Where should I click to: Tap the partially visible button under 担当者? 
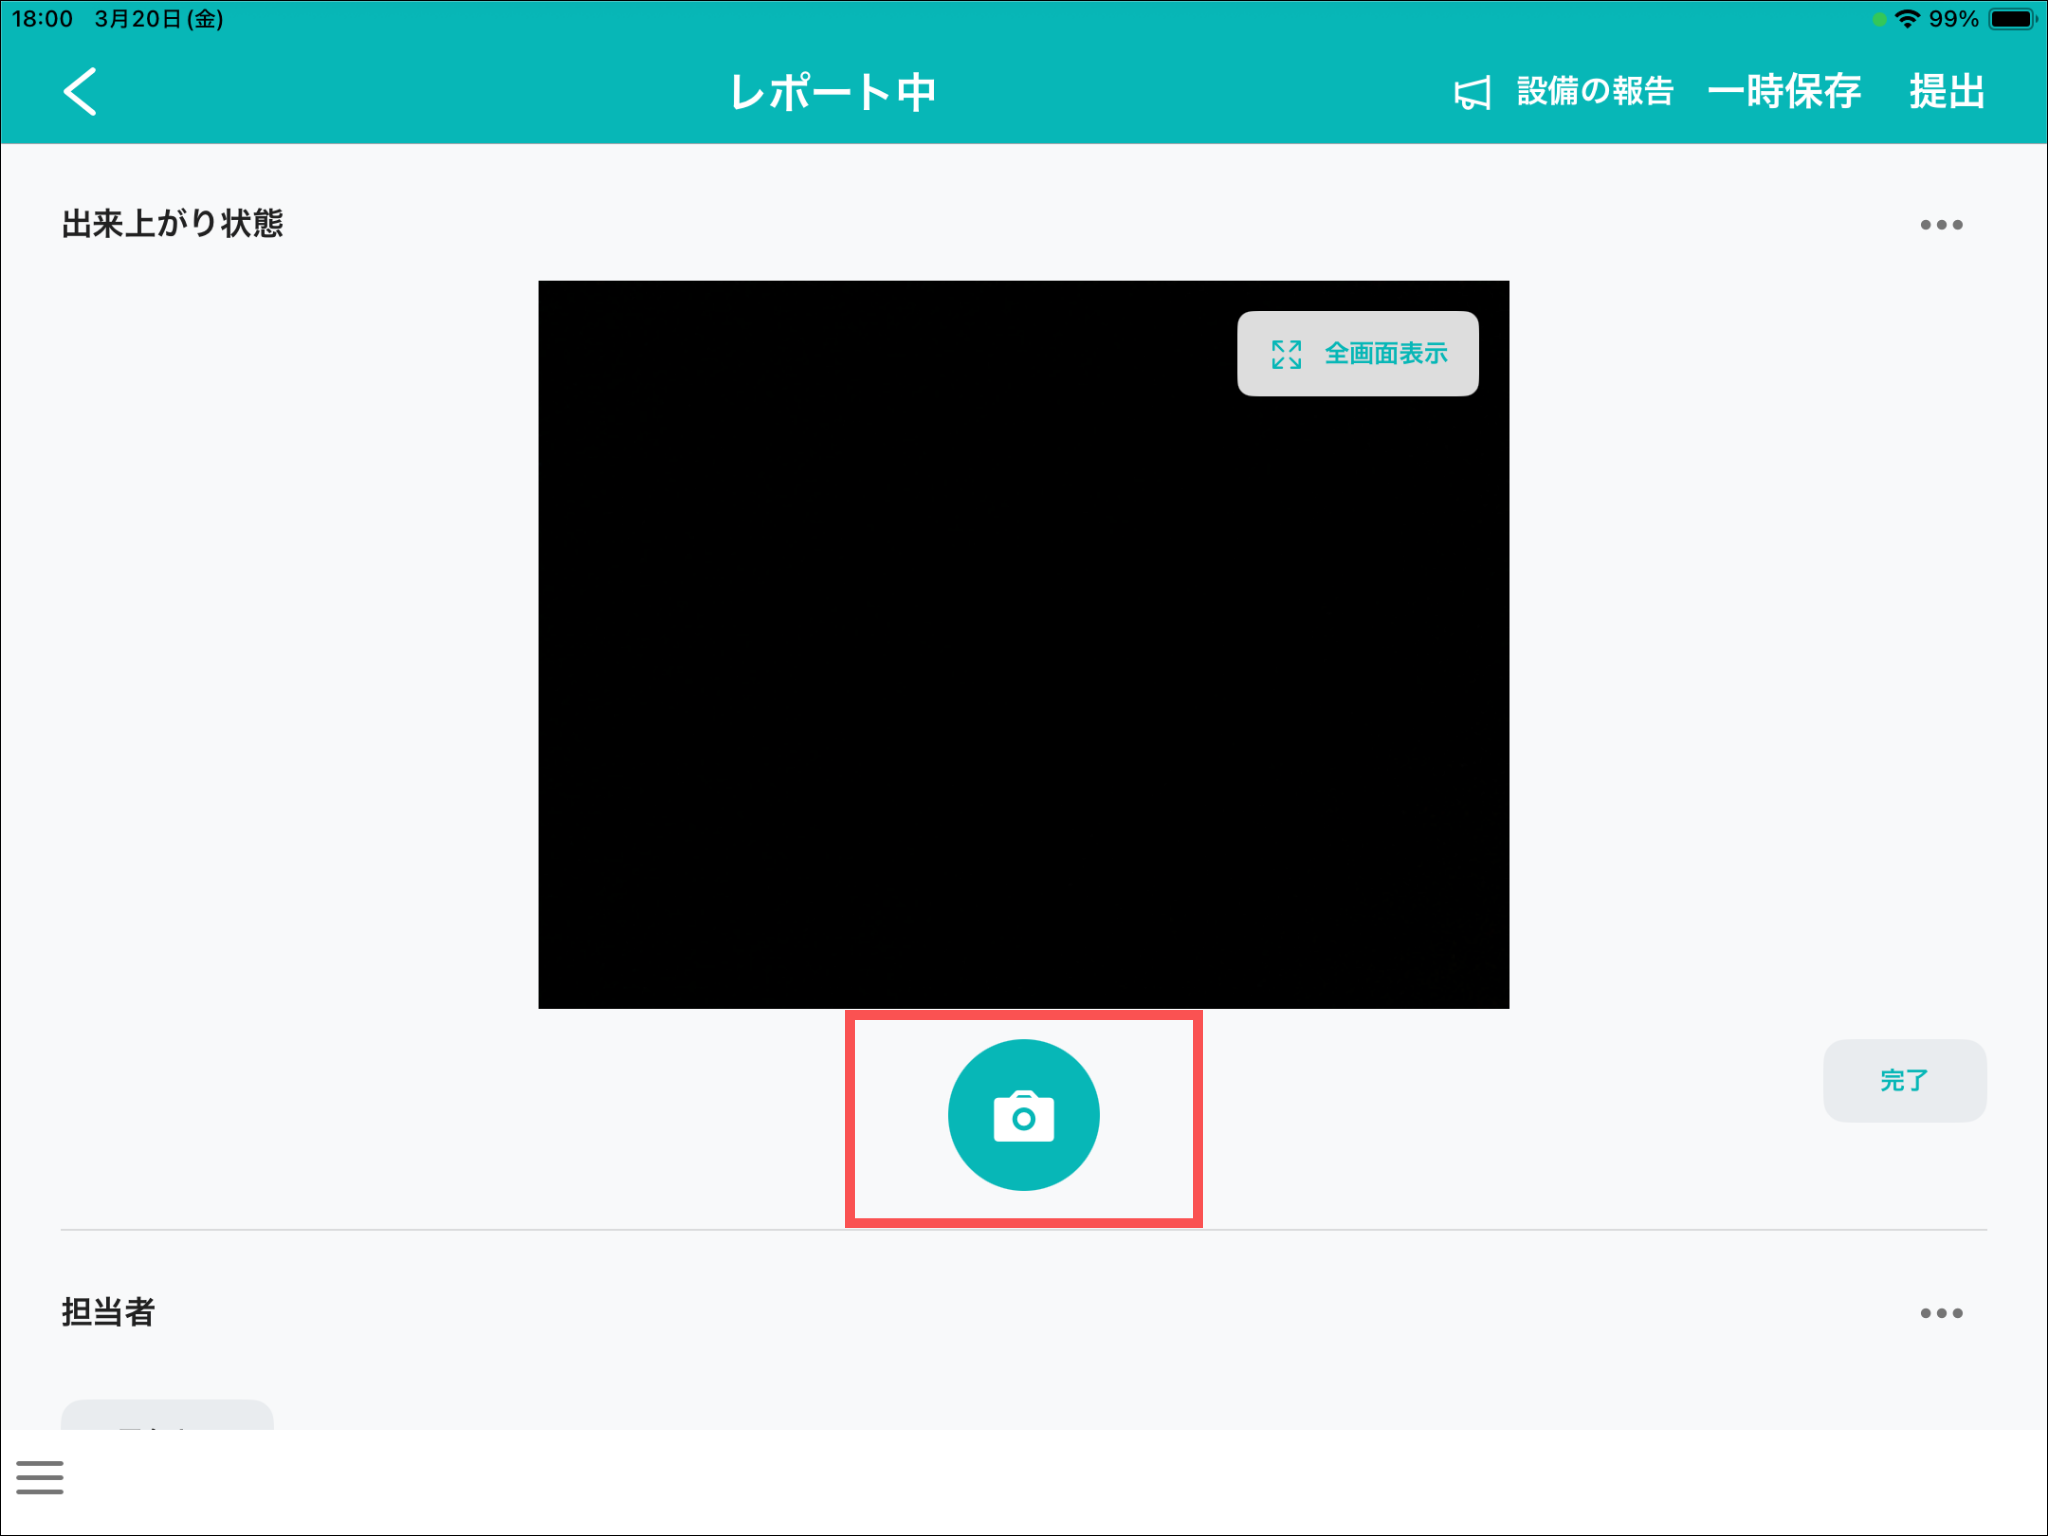(x=167, y=1415)
